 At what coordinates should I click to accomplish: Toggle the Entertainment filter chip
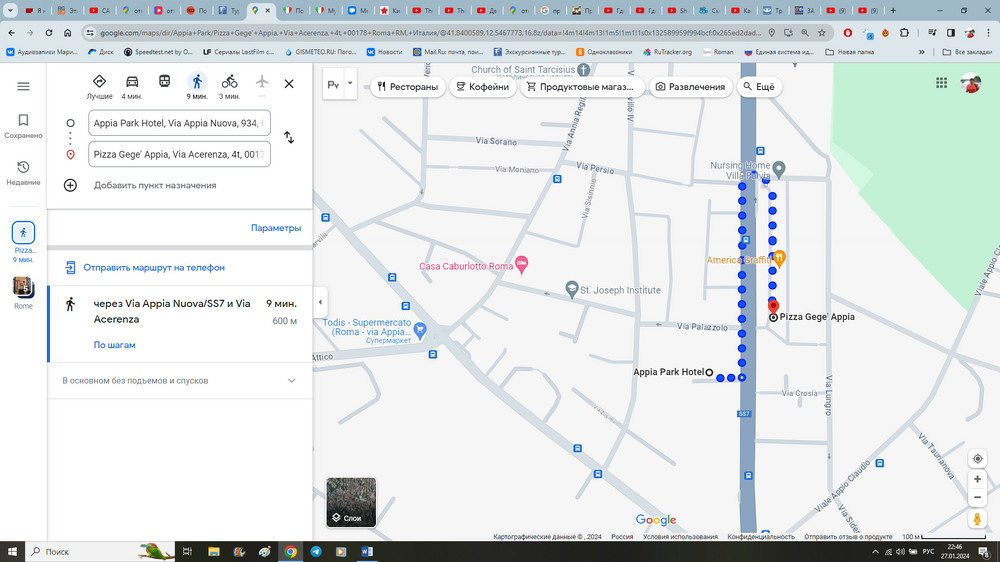(689, 87)
